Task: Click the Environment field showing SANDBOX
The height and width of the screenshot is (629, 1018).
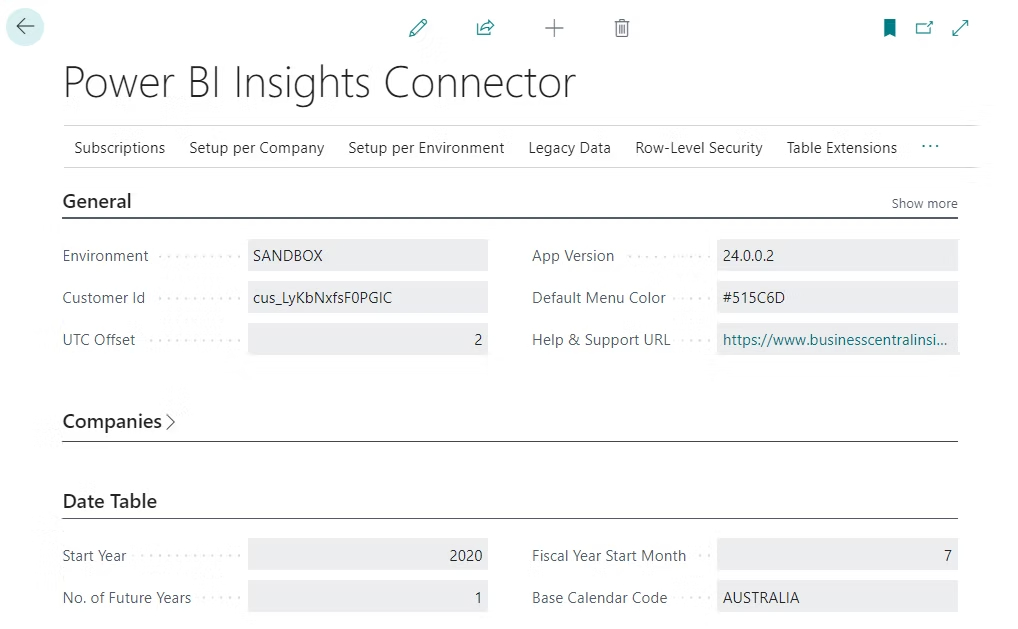Action: (367, 255)
